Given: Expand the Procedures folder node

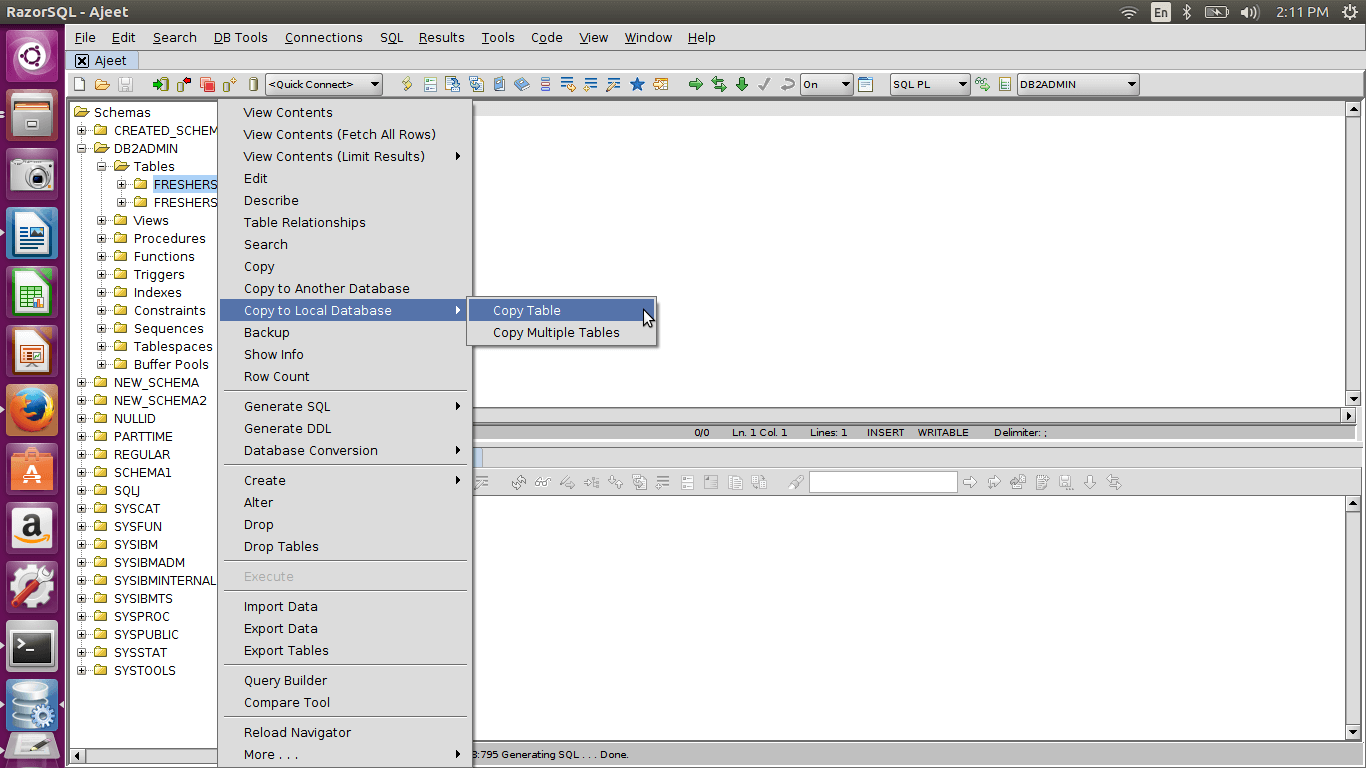Looking at the screenshot, I should [x=102, y=238].
